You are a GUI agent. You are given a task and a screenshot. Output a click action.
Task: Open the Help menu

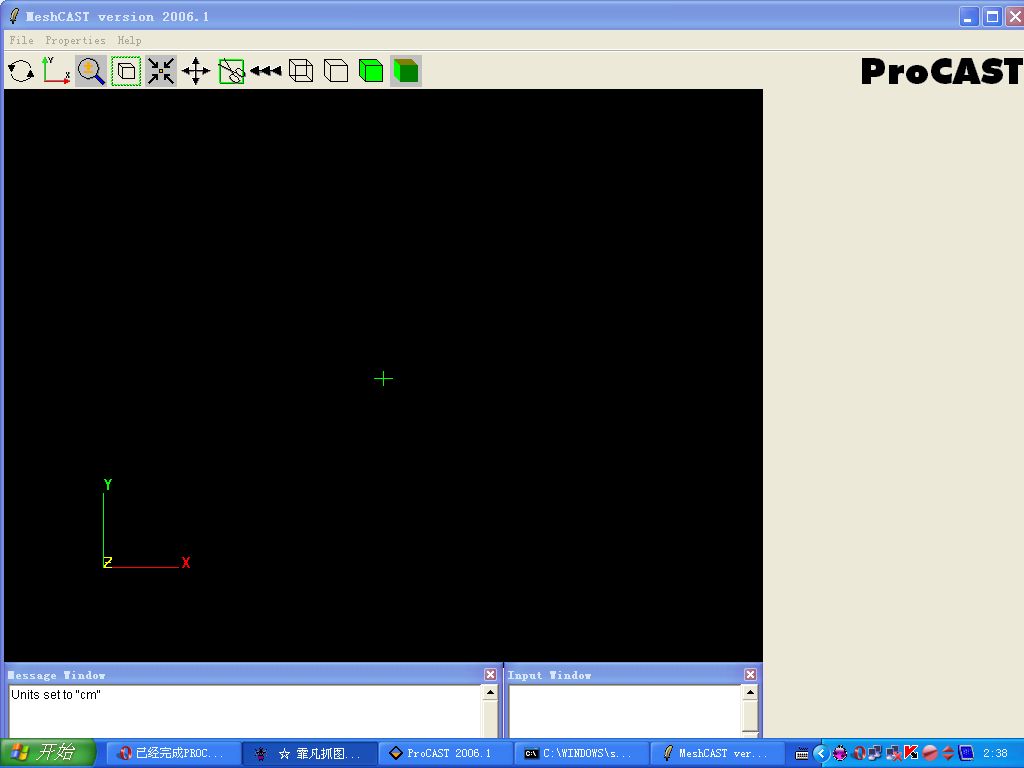point(129,40)
